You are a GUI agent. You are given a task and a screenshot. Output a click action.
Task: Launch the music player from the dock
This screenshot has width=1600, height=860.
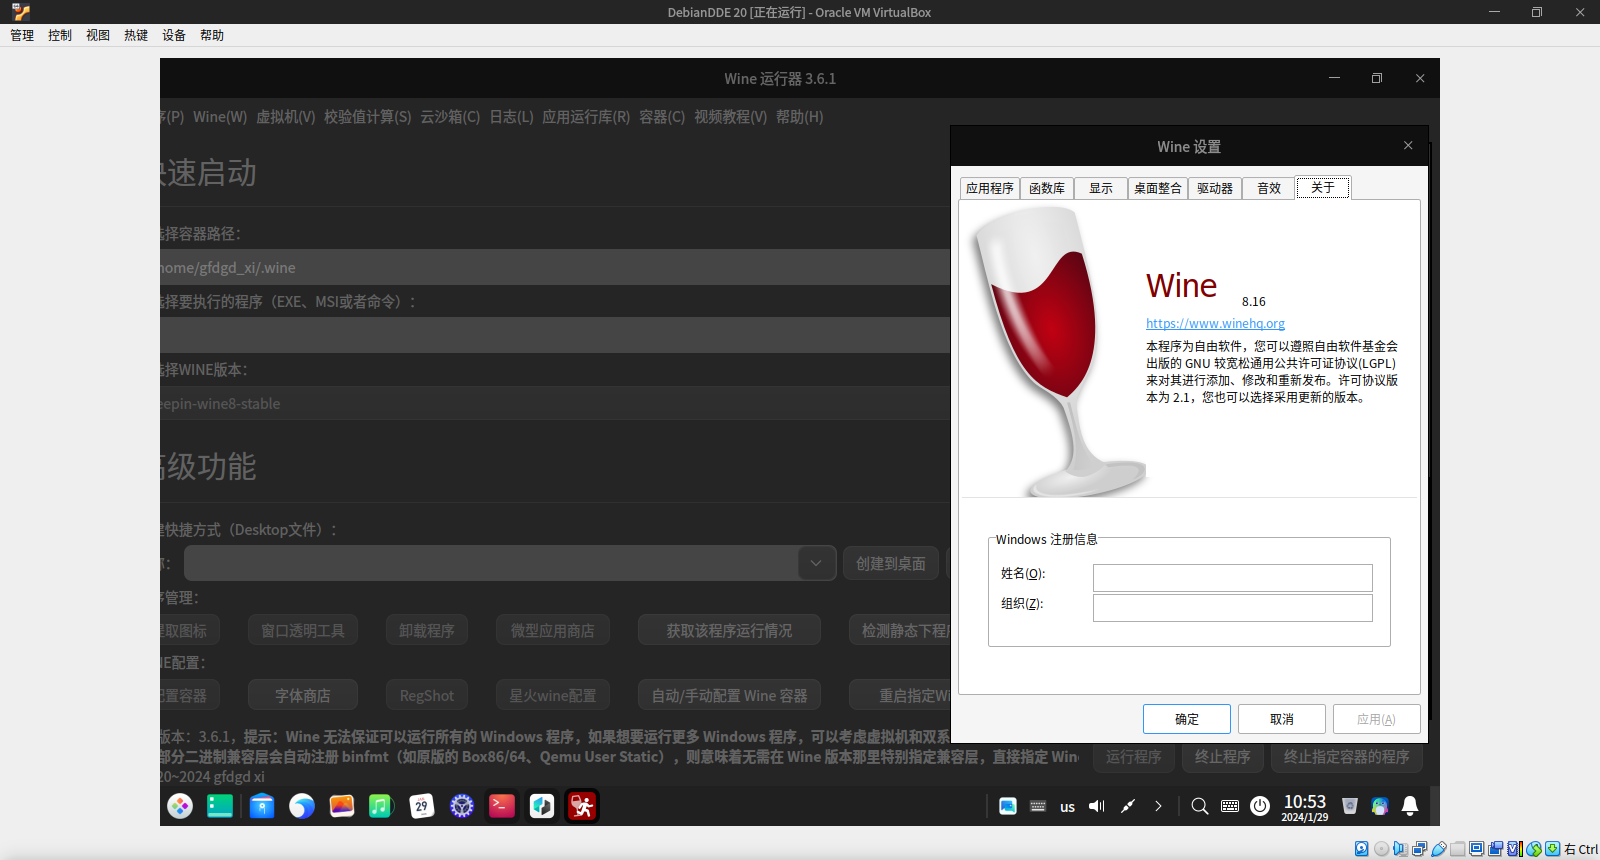(x=381, y=806)
